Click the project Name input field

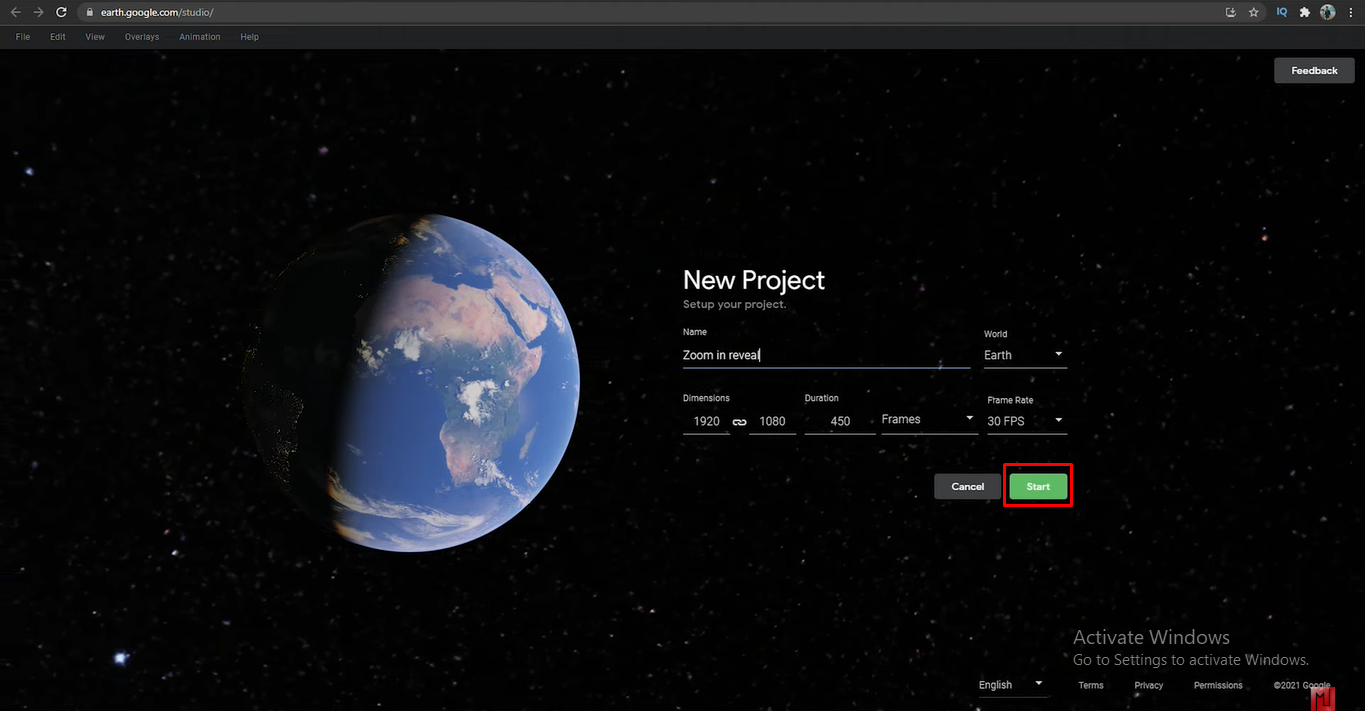click(x=826, y=355)
